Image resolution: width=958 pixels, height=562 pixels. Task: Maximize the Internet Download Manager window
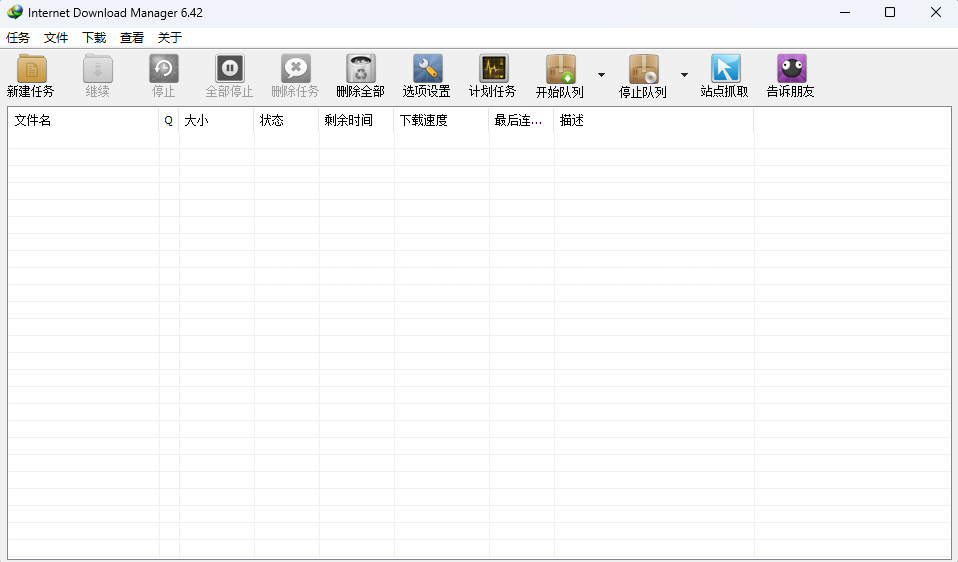(890, 12)
